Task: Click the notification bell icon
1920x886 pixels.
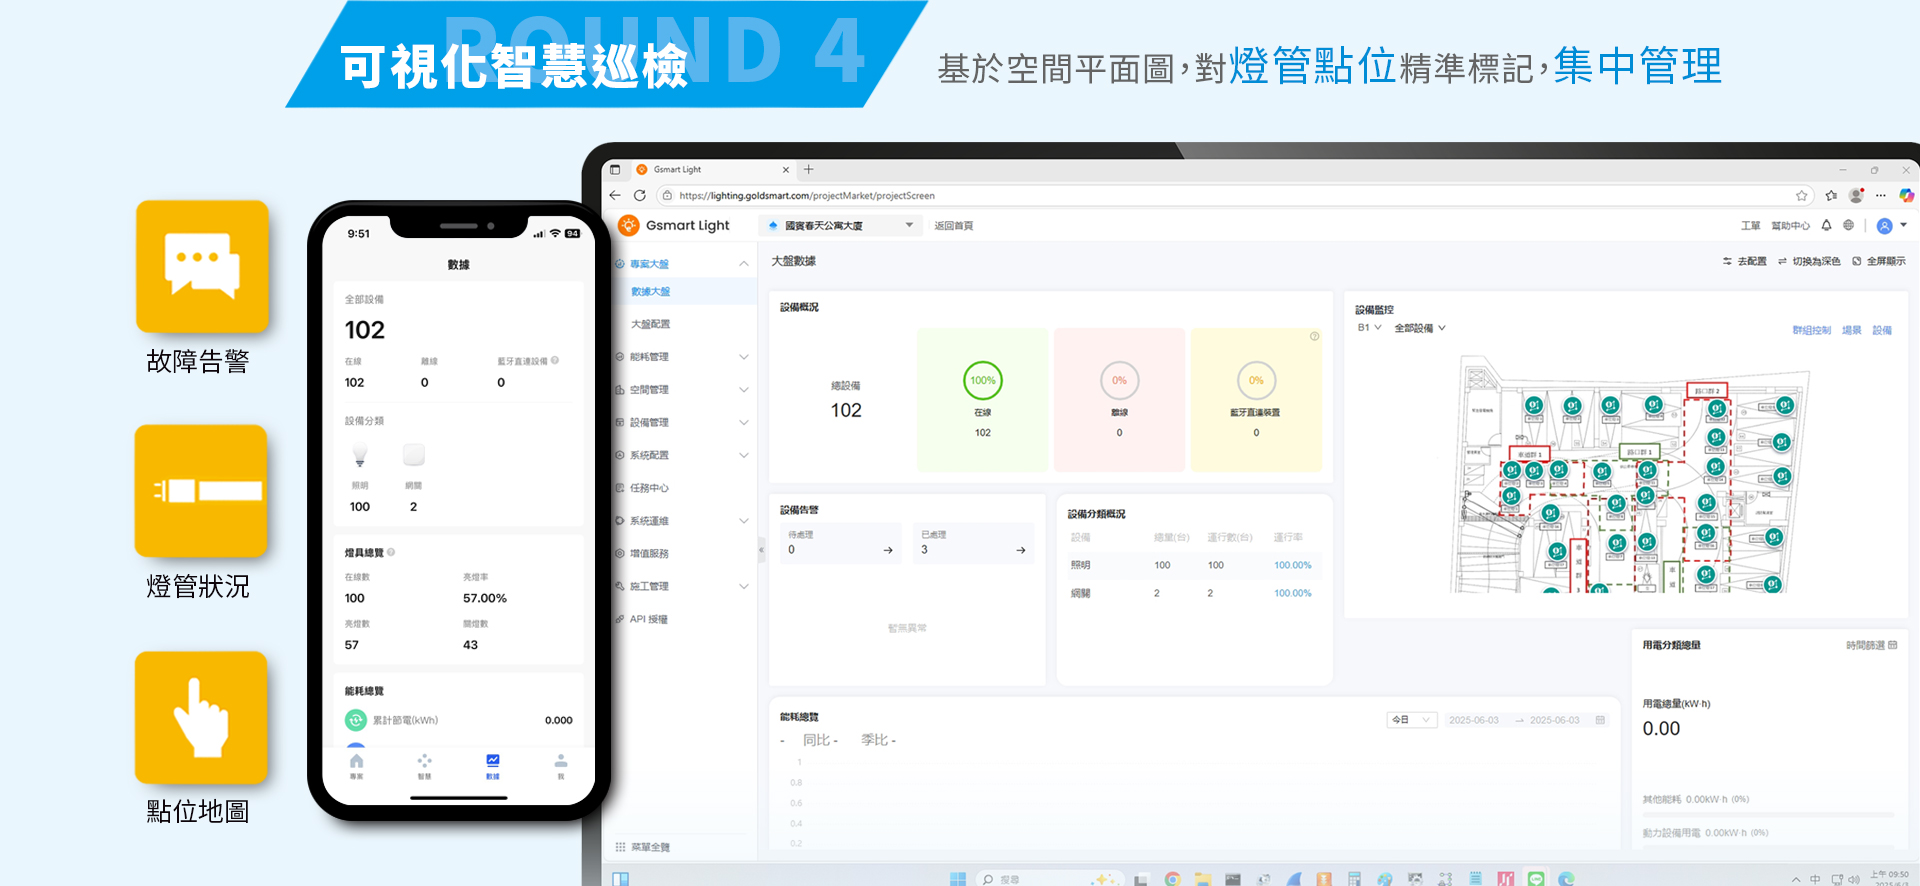Action: coord(1826,225)
